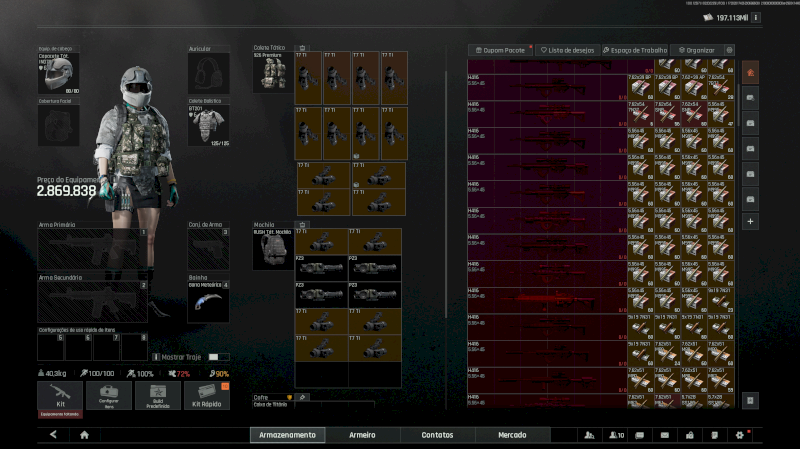Click the back arrow icon
This screenshot has width=800, height=449.
(x=54, y=435)
